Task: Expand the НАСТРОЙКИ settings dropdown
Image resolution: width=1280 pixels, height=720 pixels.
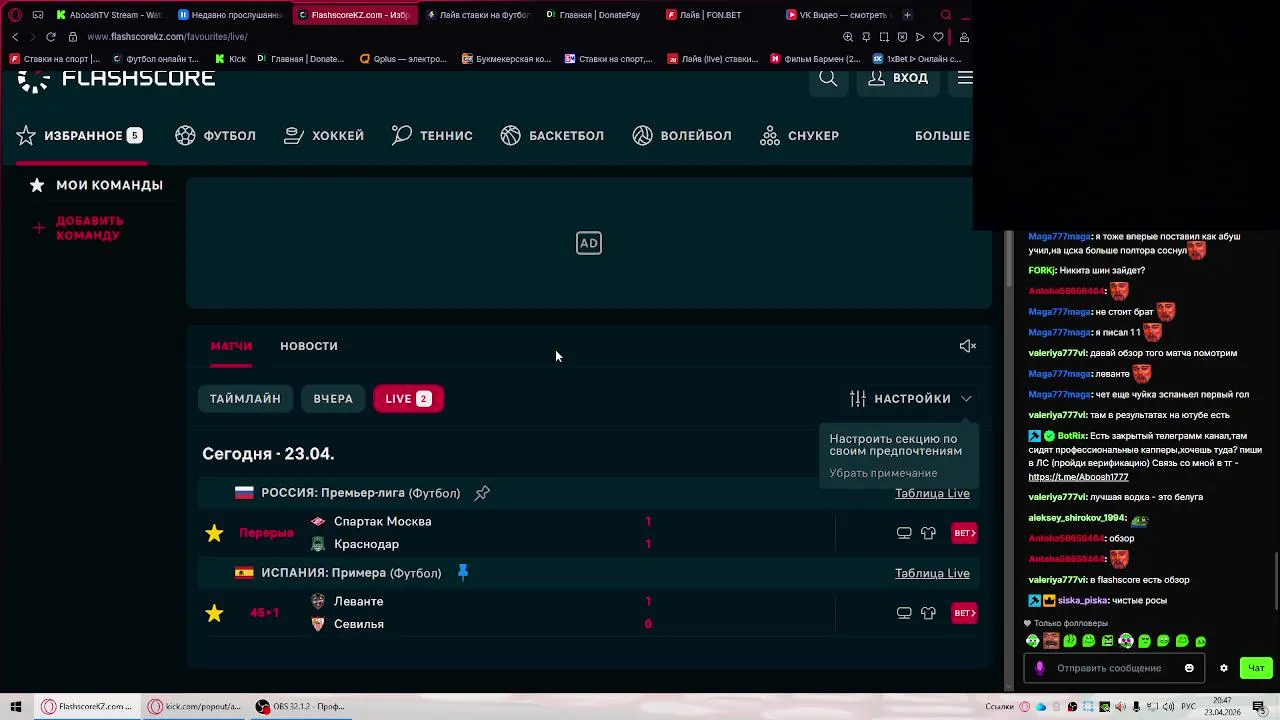Action: point(911,399)
